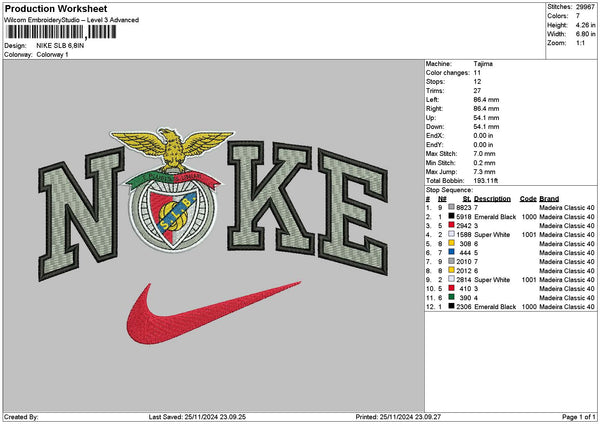Viewport: 600px width, 424px height.
Task: Click the black swatch beside stitch count 2306
Action: tap(451, 307)
